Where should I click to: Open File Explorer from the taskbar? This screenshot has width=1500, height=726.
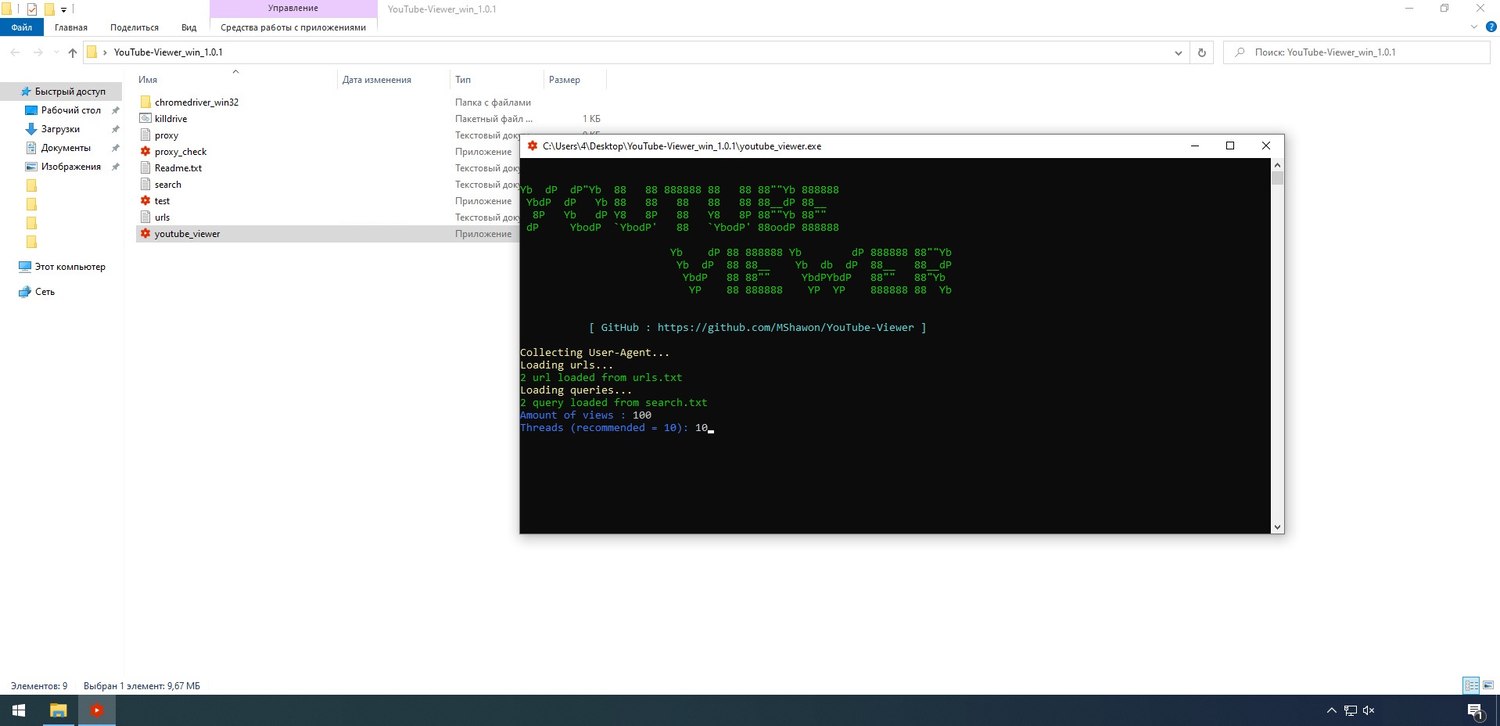click(59, 711)
